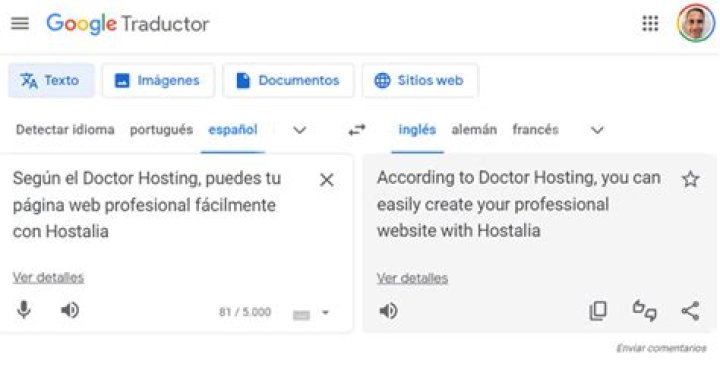Viewport: 720px width, 383px height.
Task: Expand input tools dropdown arrow
Action: coord(326,313)
